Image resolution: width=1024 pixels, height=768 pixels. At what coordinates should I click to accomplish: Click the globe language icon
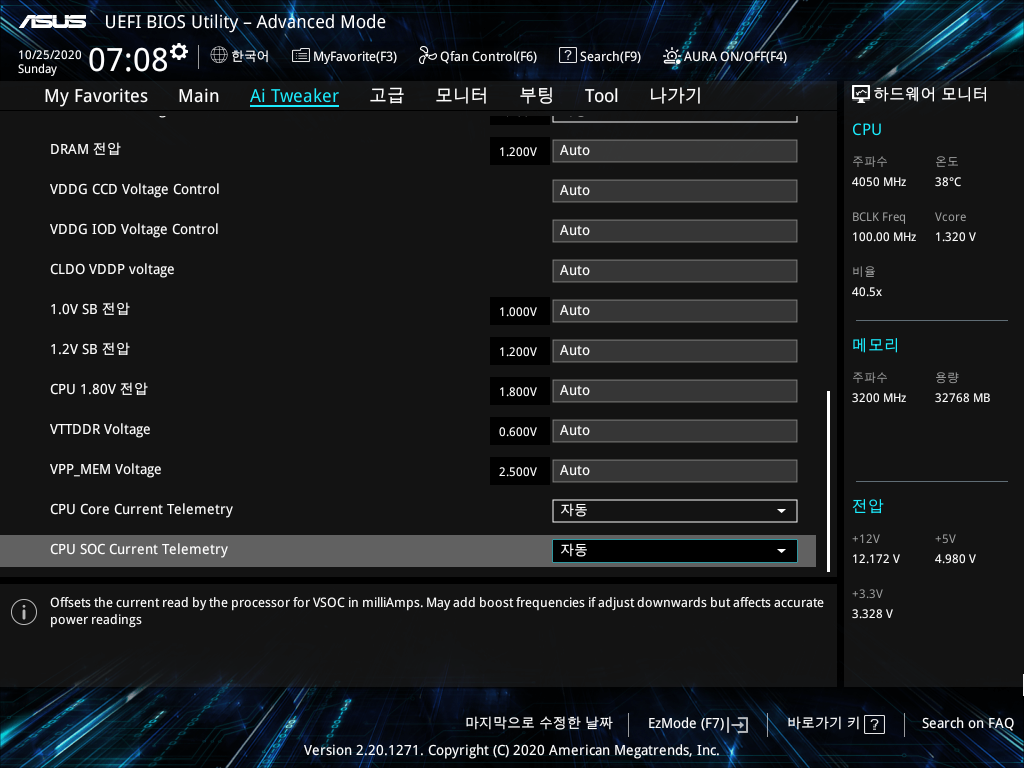[219, 56]
